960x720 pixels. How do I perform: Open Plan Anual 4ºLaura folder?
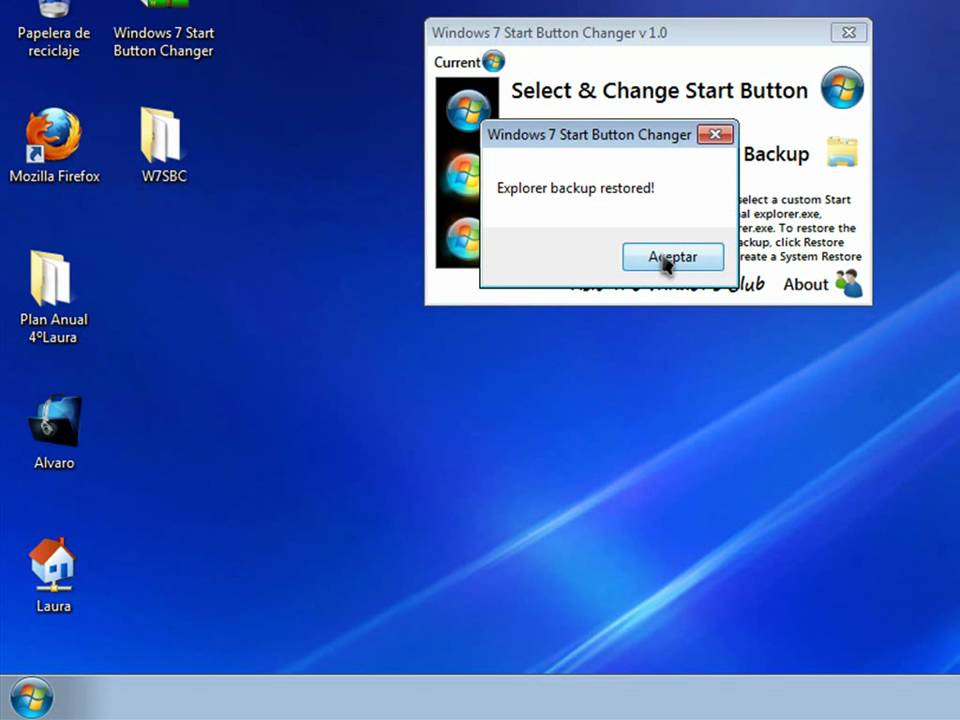tap(53, 297)
